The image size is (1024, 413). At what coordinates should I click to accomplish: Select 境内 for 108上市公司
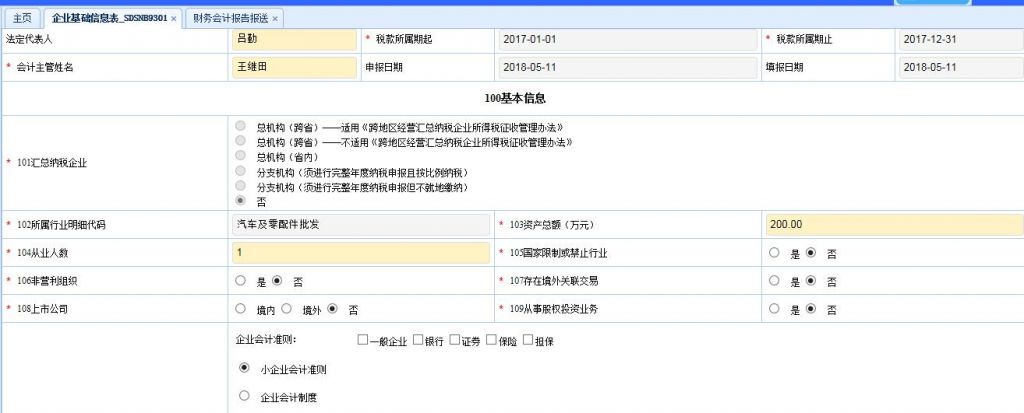pyautogui.click(x=240, y=309)
